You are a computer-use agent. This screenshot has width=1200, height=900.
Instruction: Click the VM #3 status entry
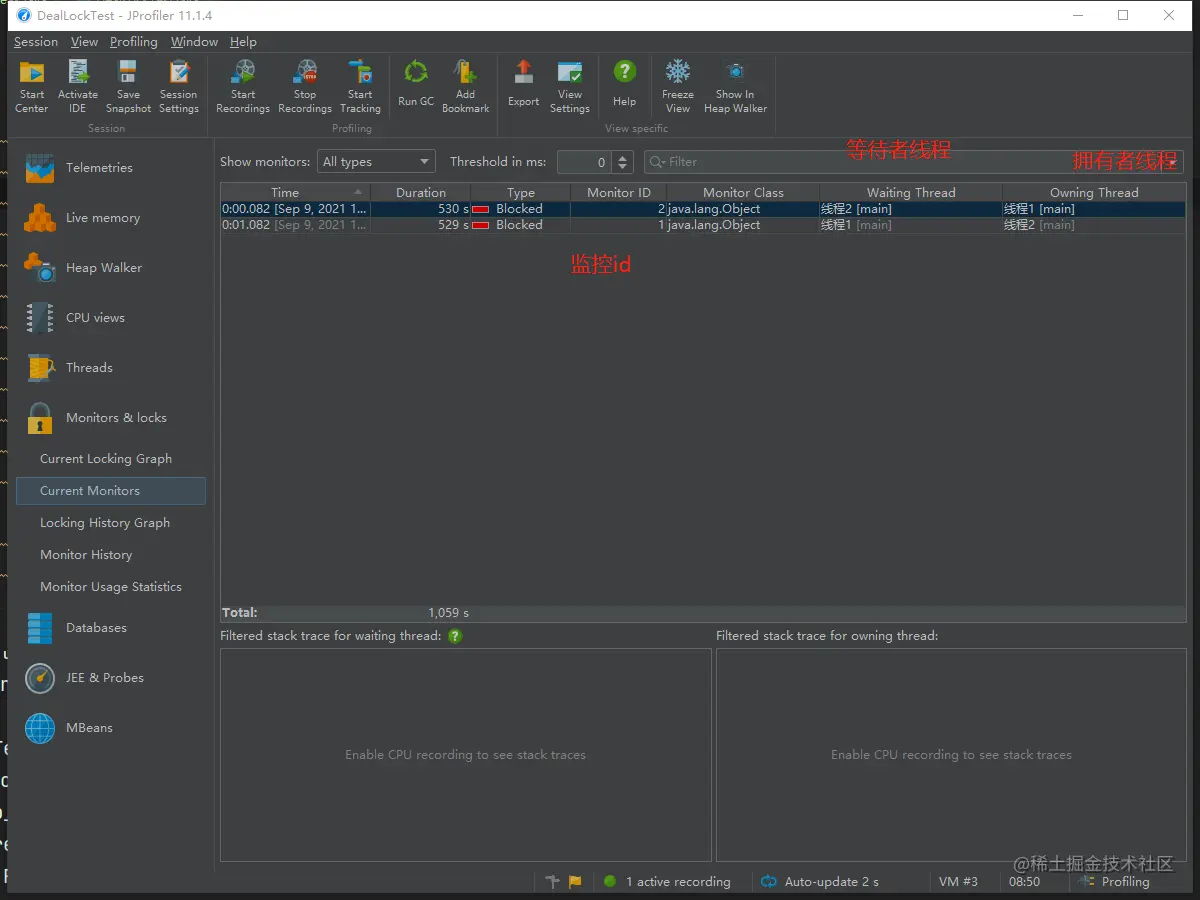coord(958,882)
